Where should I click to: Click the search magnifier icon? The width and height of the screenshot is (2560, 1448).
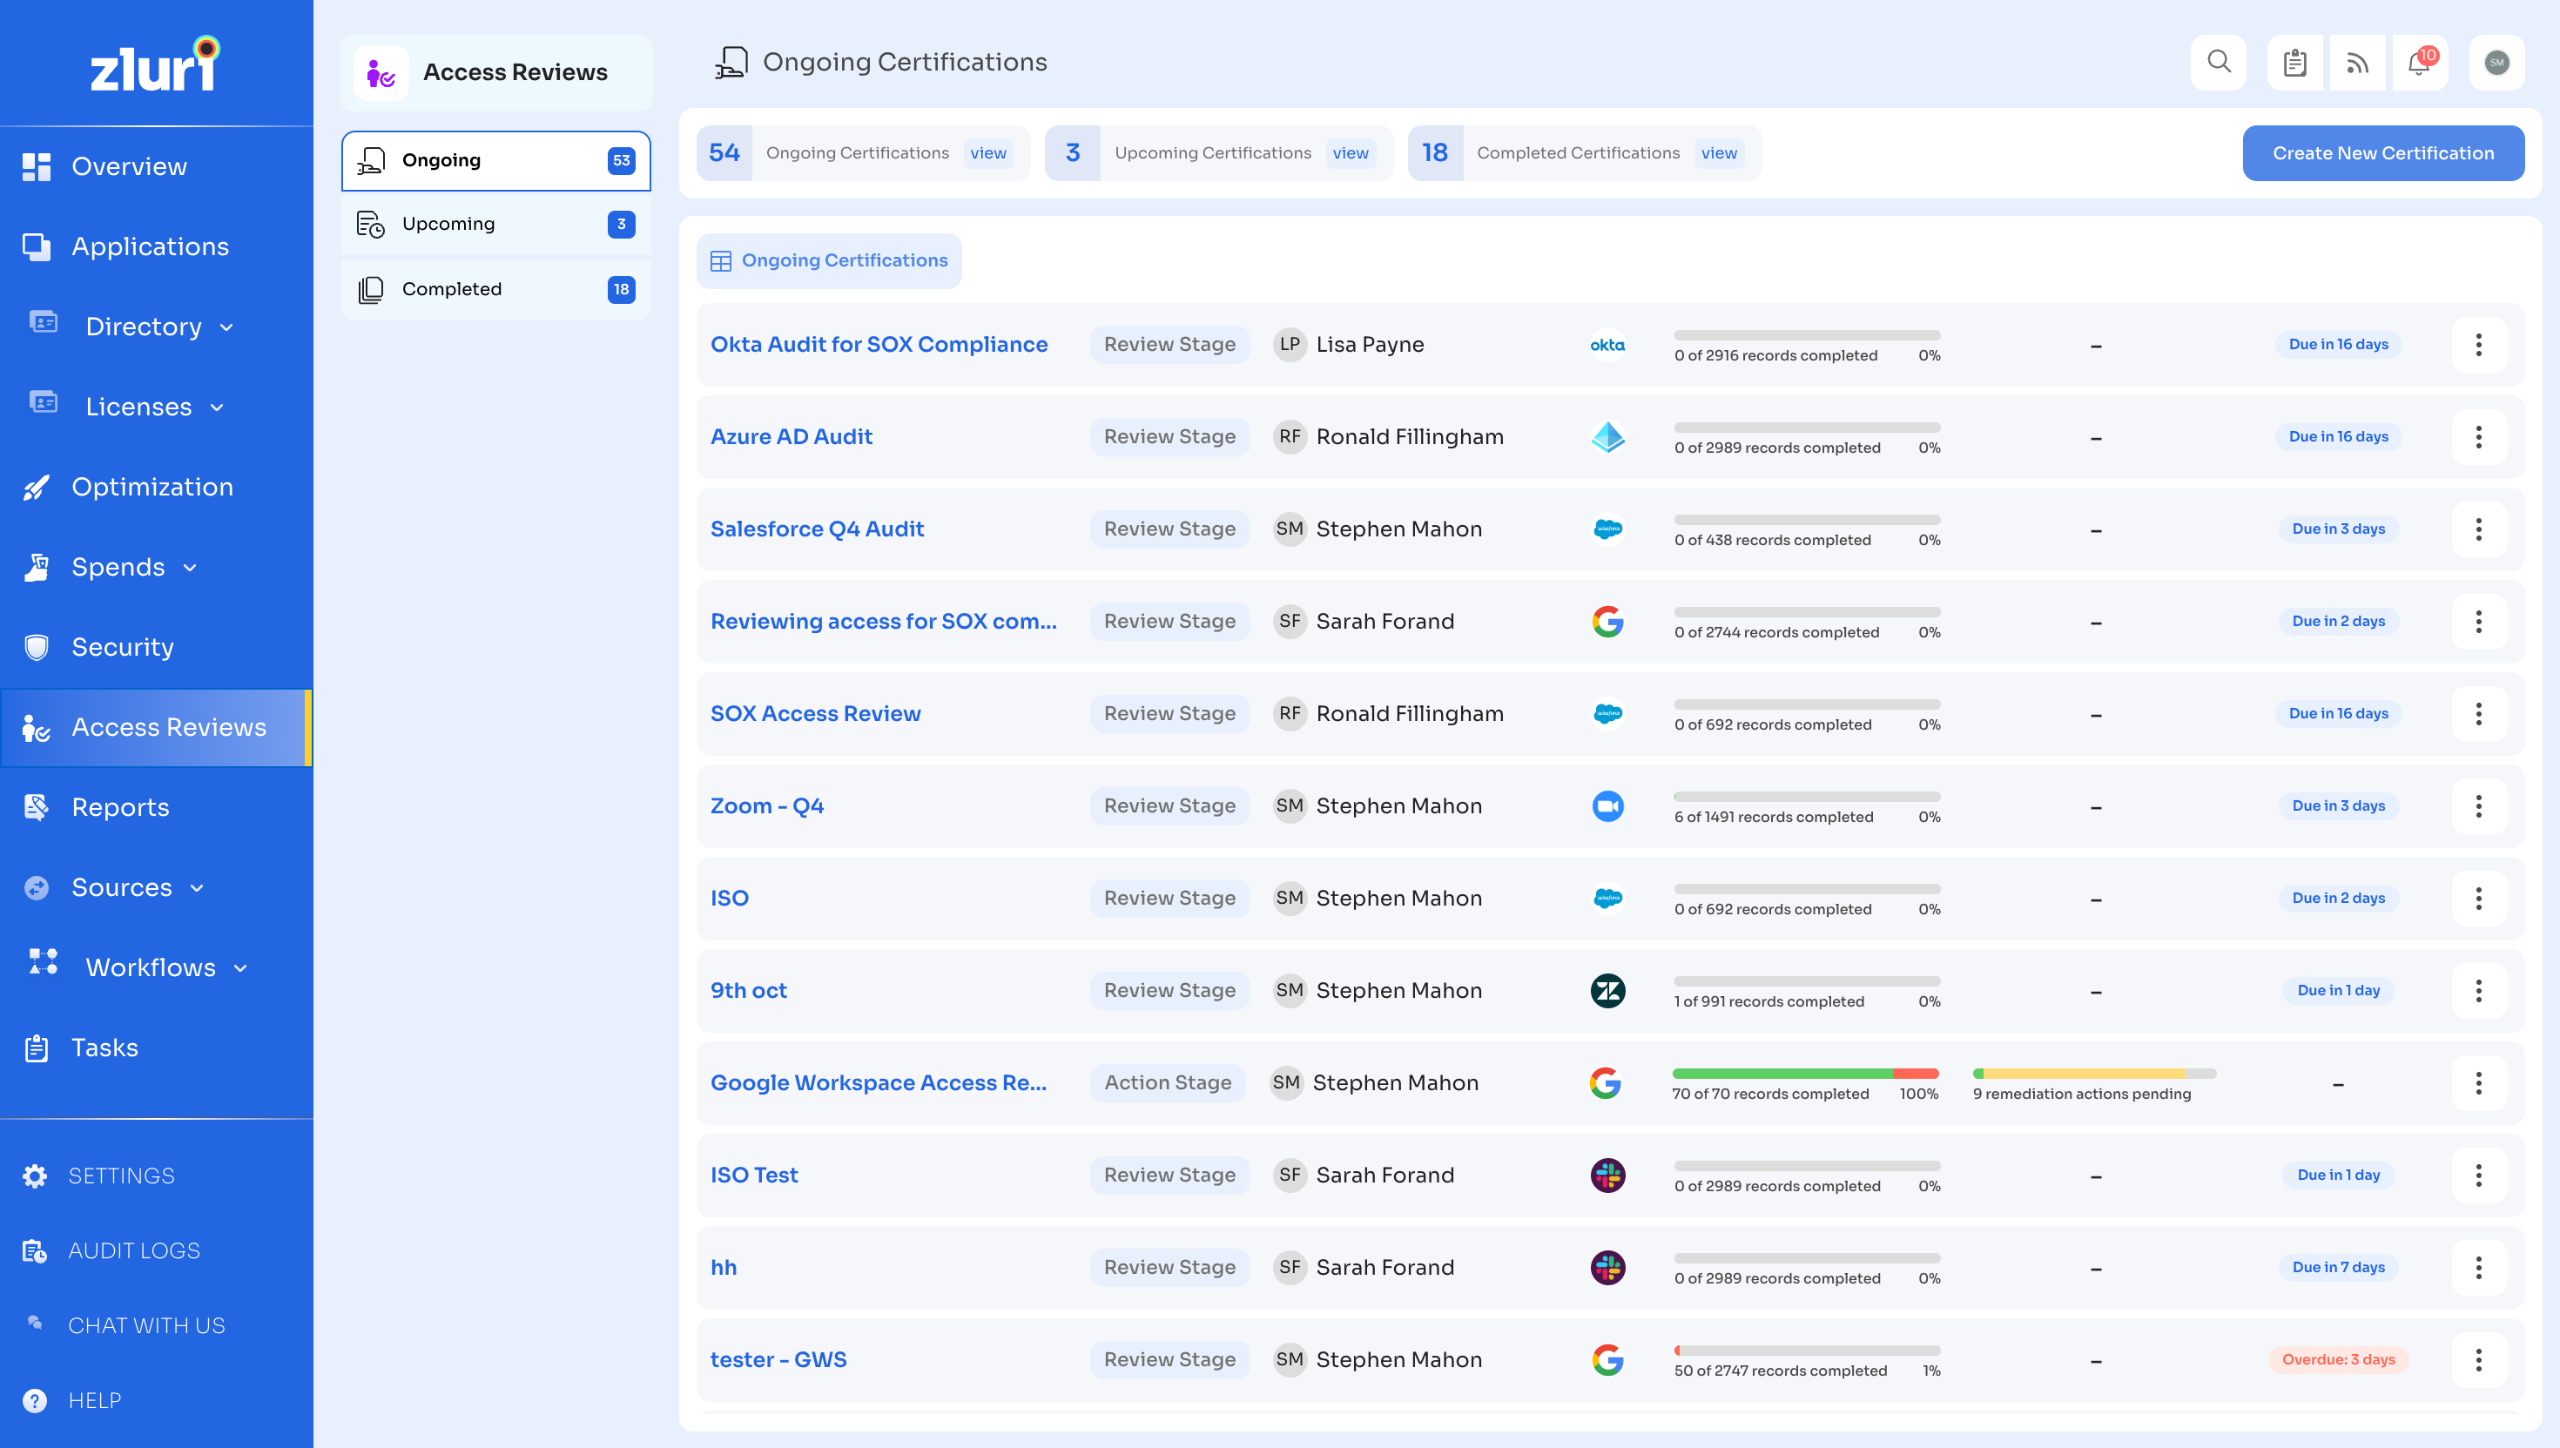pyautogui.click(x=2218, y=62)
